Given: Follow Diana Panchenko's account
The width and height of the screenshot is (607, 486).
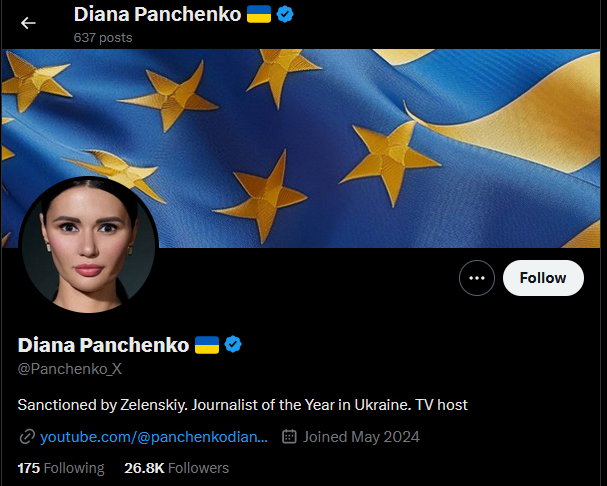Looking at the screenshot, I should [x=543, y=278].
